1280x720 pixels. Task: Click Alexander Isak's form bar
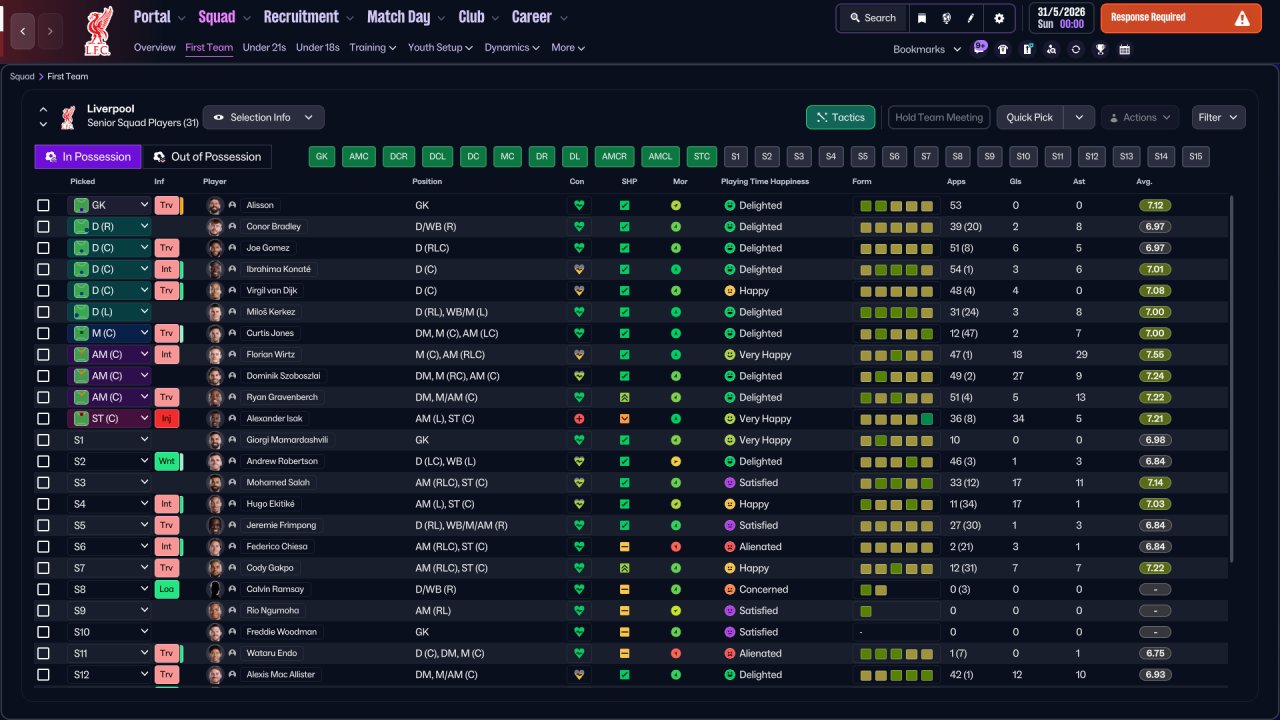tap(895, 418)
